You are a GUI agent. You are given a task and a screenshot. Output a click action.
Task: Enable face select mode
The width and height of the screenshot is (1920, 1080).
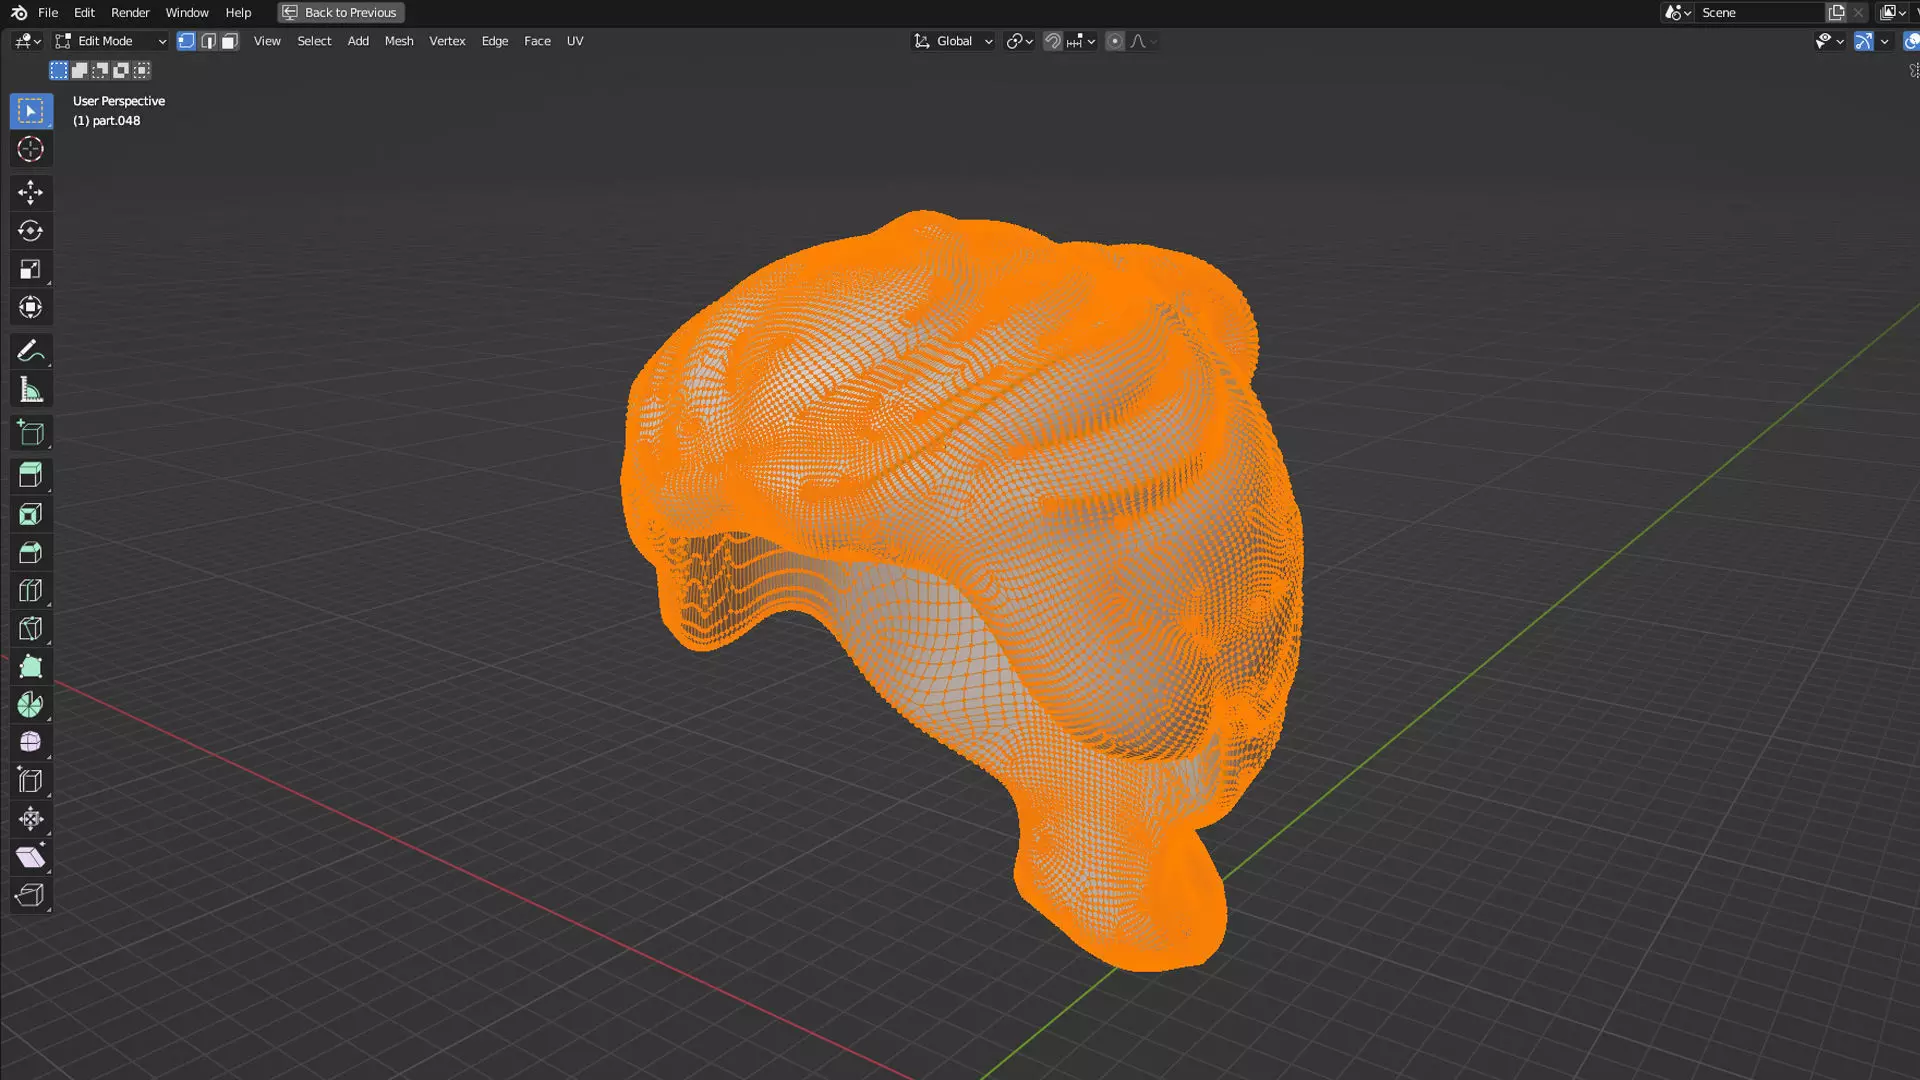tap(230, 41)
